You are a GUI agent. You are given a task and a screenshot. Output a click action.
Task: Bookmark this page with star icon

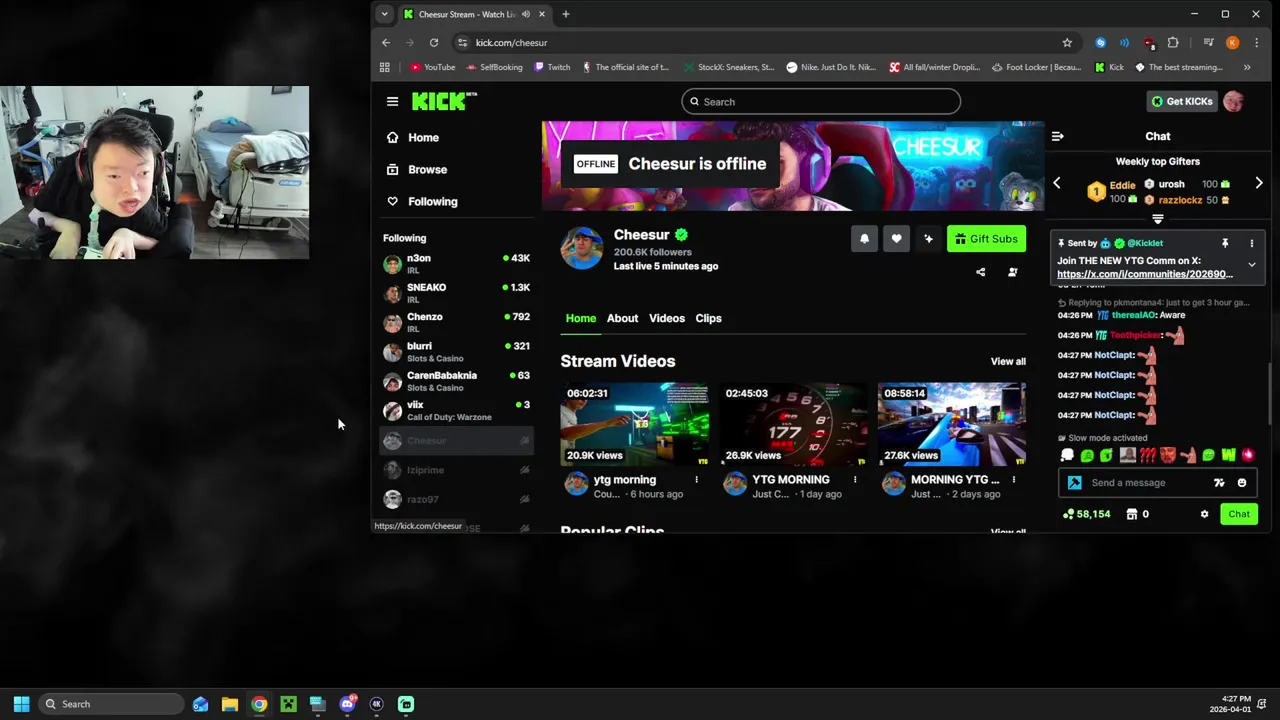(x=1067, y=43)
